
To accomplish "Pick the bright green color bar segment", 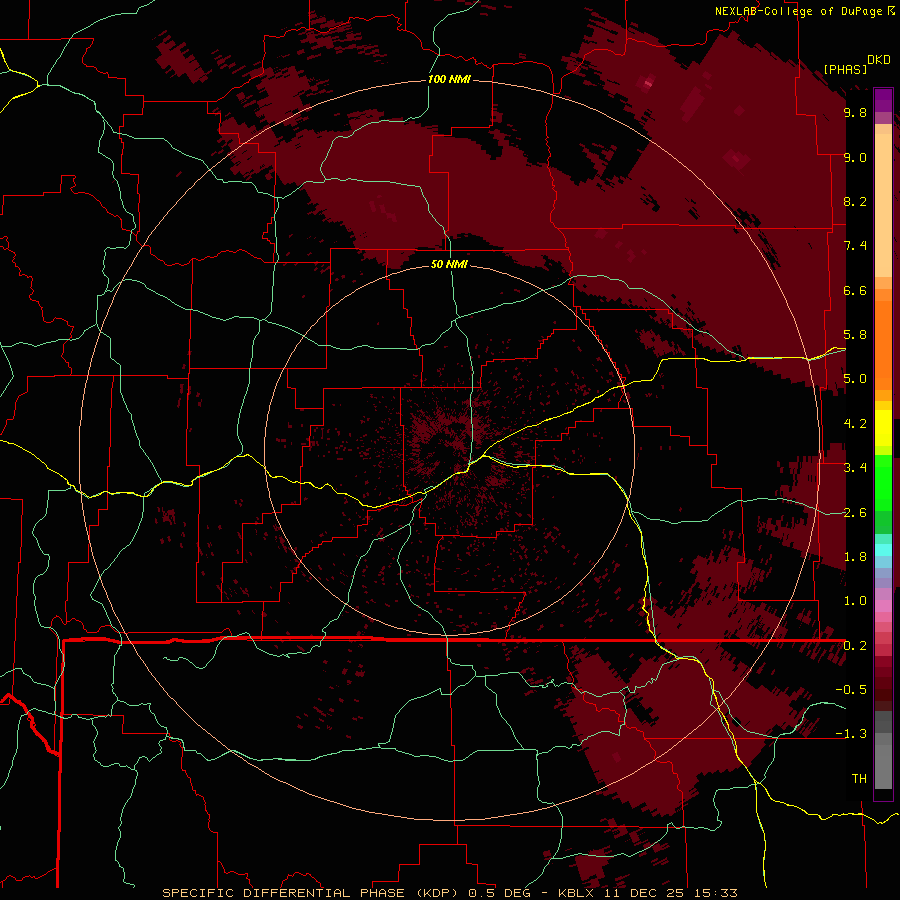I will 883,482.
